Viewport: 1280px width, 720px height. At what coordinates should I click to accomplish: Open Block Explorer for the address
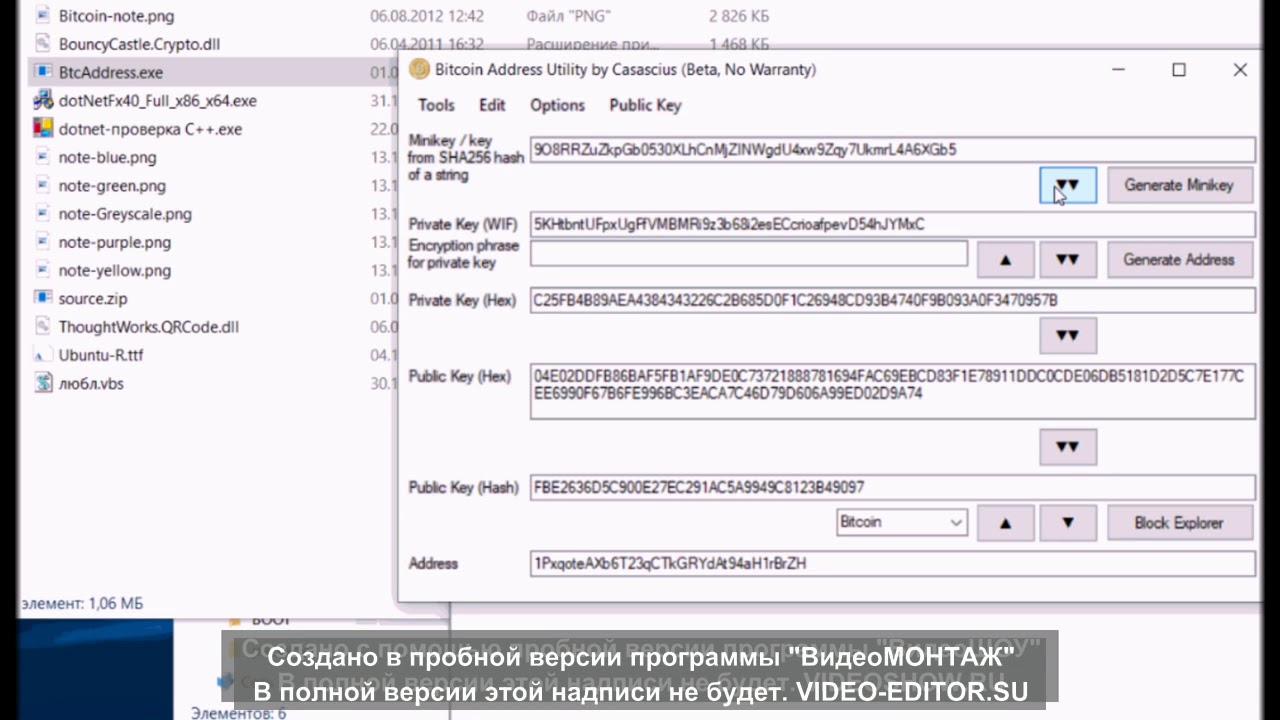click(1179, 523)
